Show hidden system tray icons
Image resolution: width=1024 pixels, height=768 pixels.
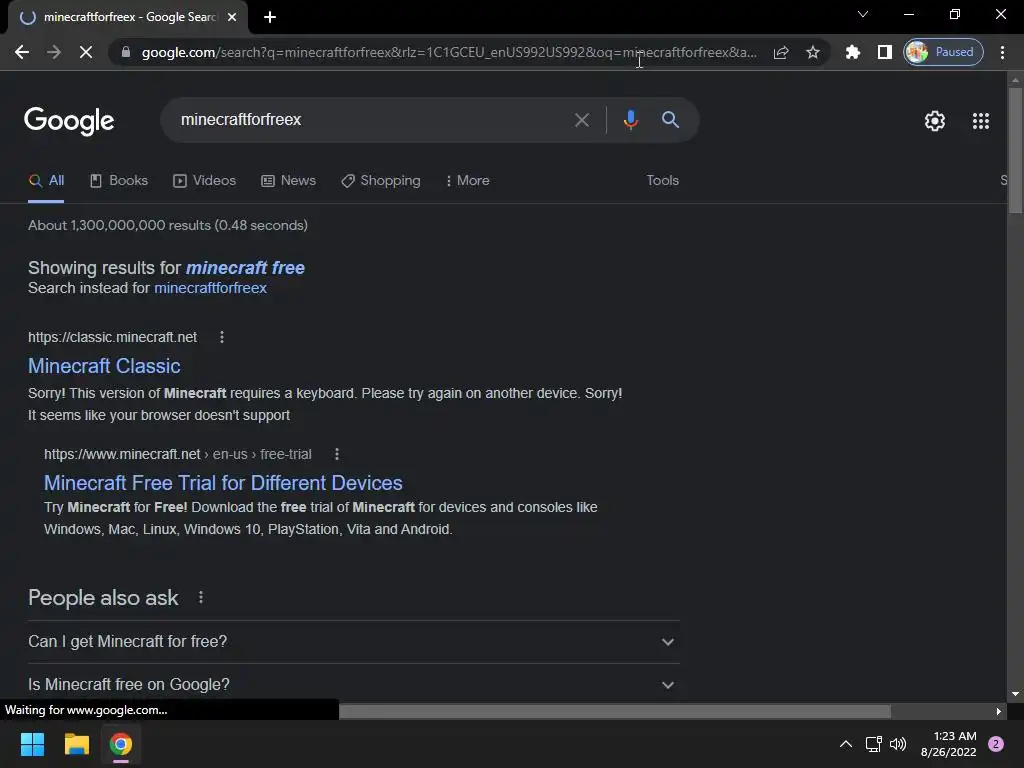coord(845,744)
